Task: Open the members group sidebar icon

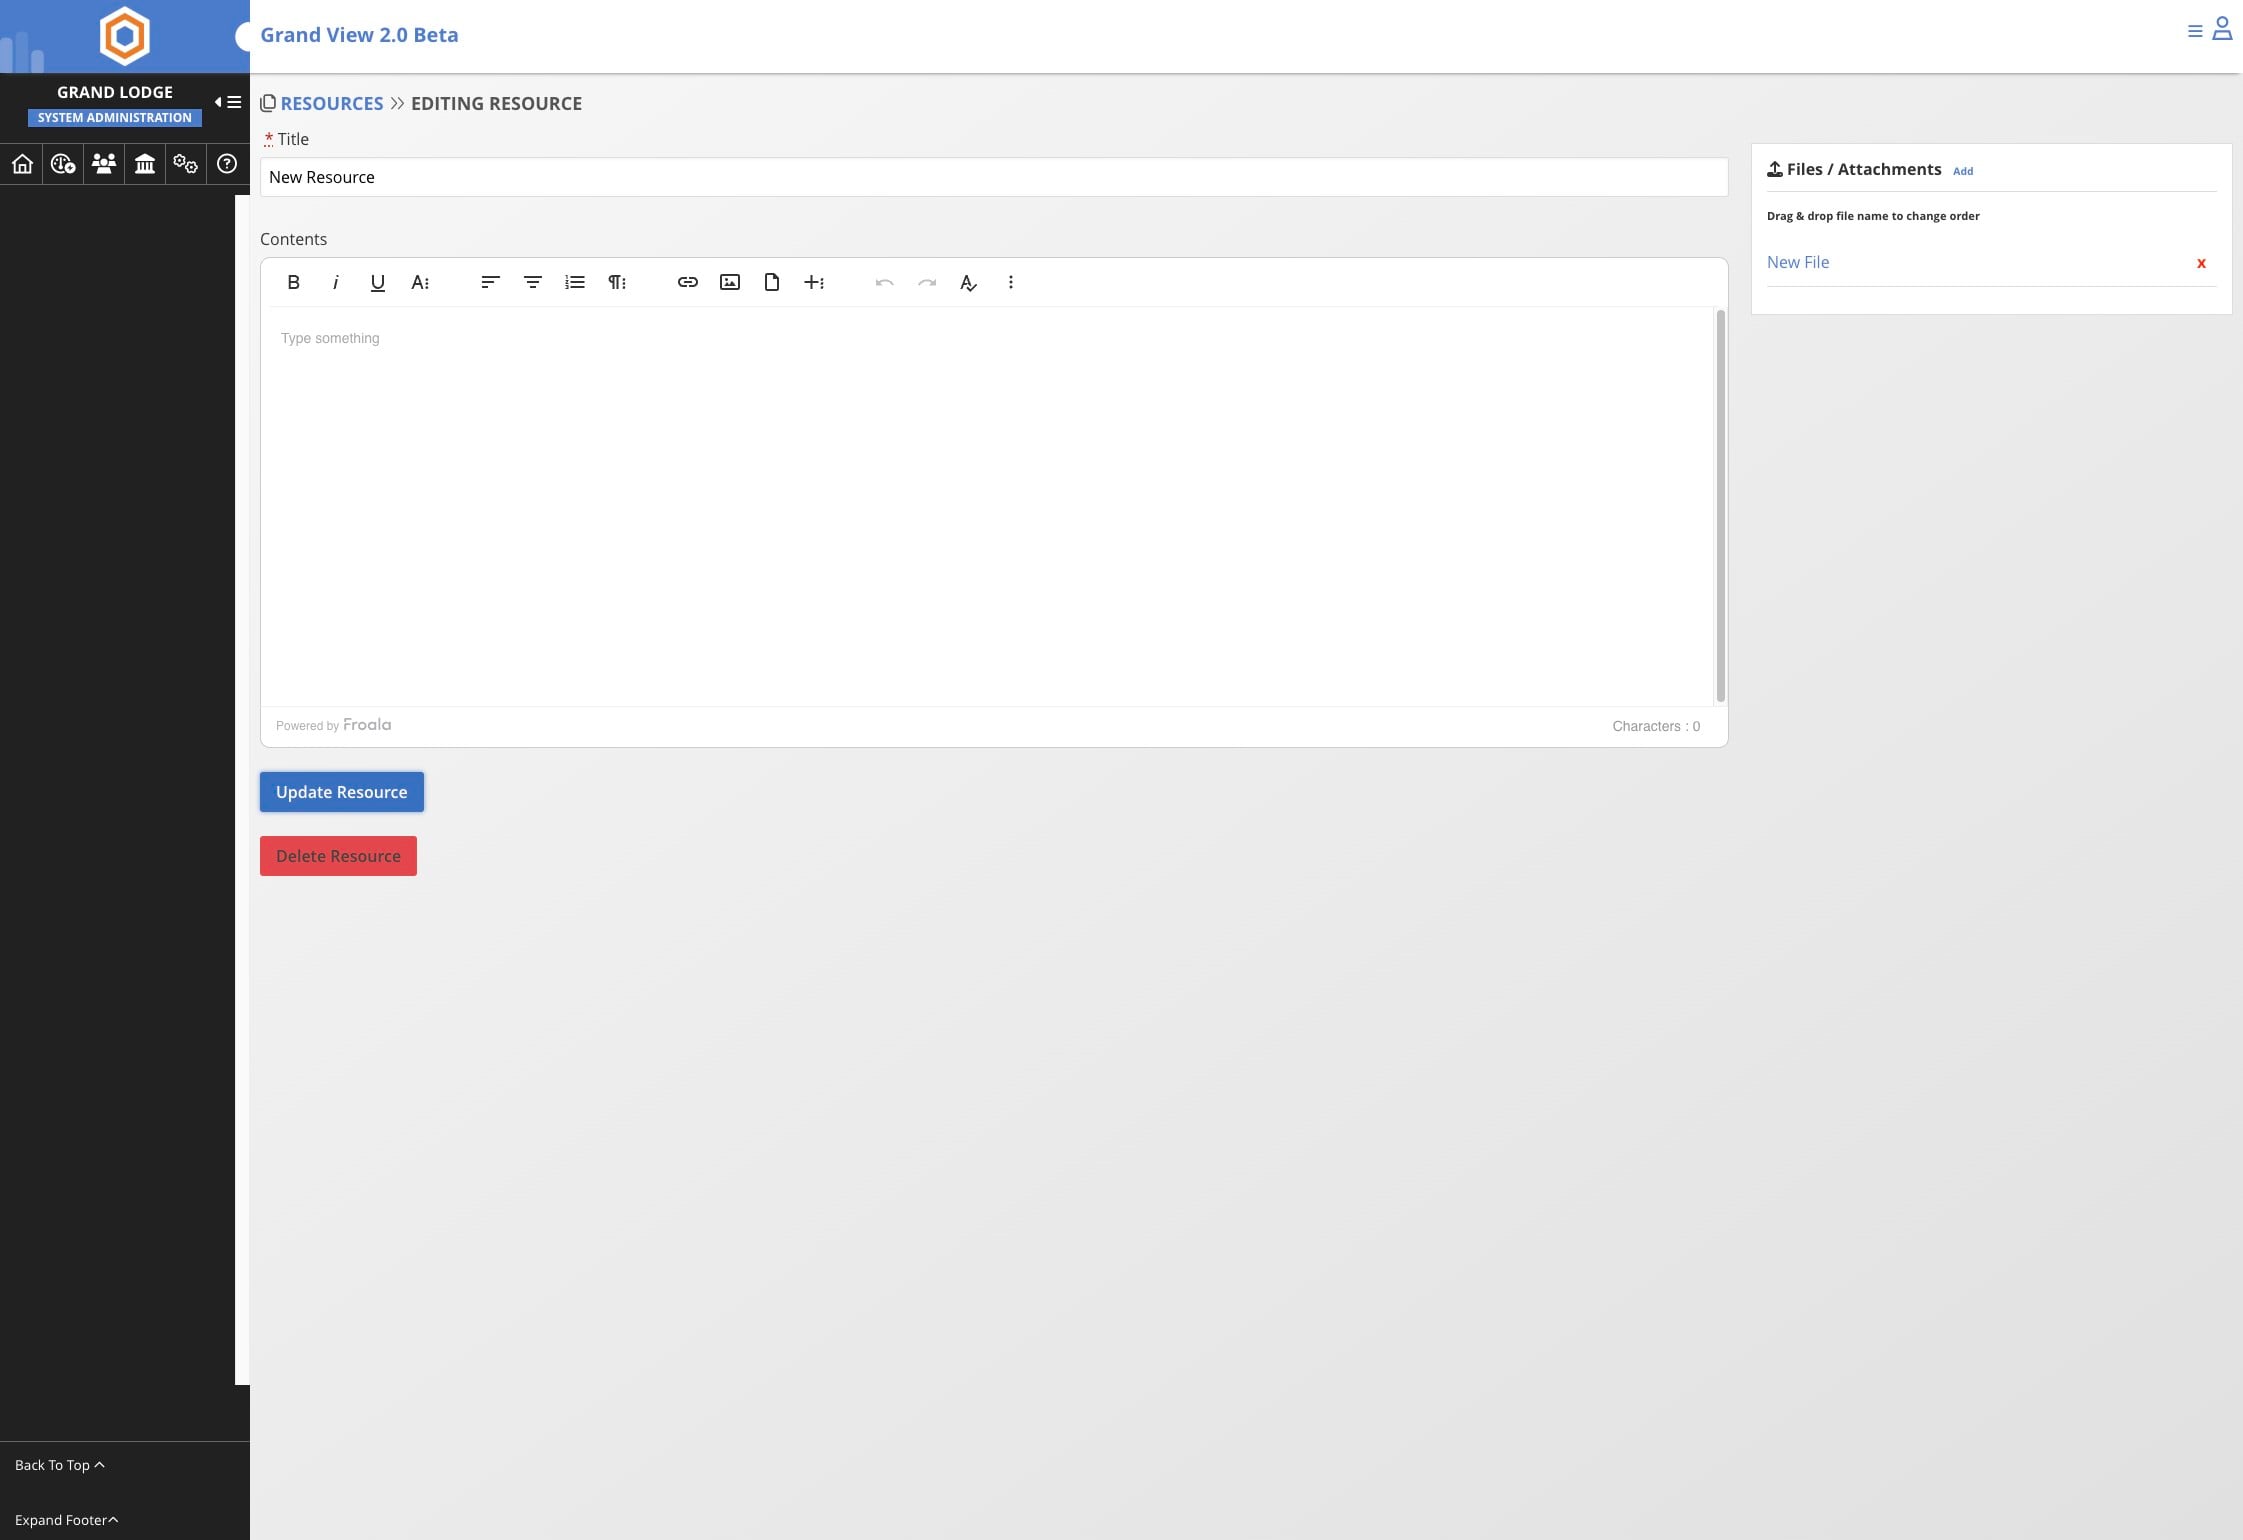Action: click(104, 163)
